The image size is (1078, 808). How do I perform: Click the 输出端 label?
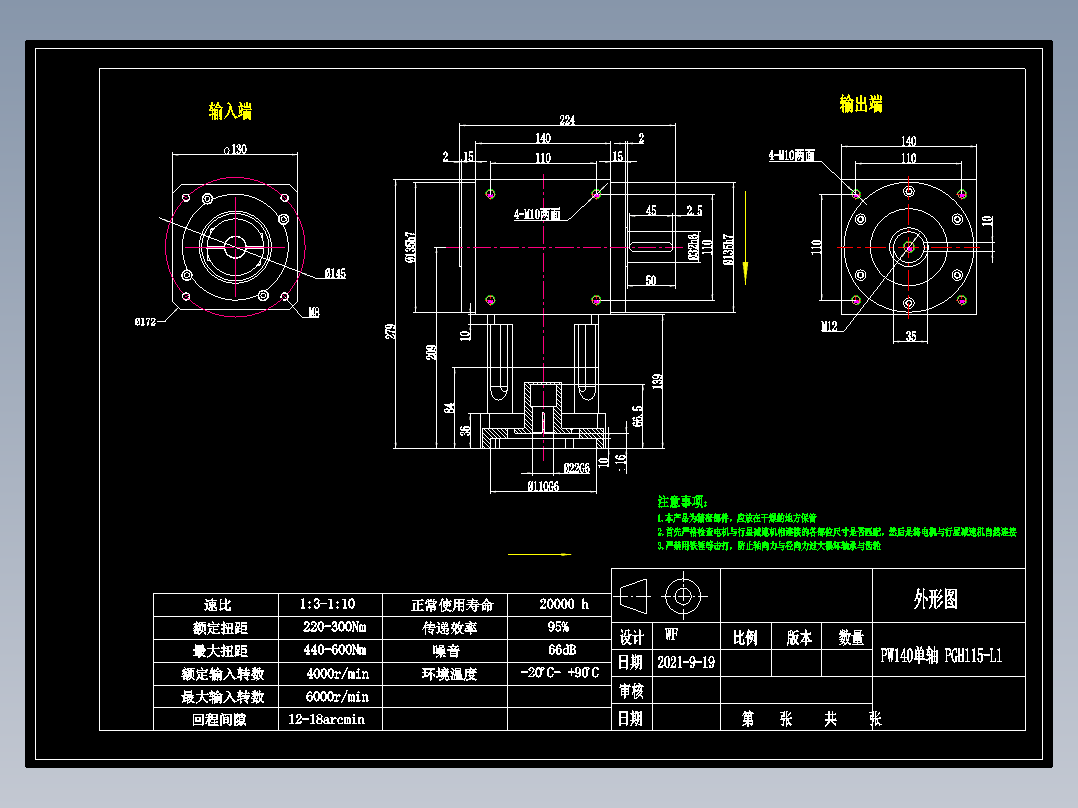[x=862, y=104]
